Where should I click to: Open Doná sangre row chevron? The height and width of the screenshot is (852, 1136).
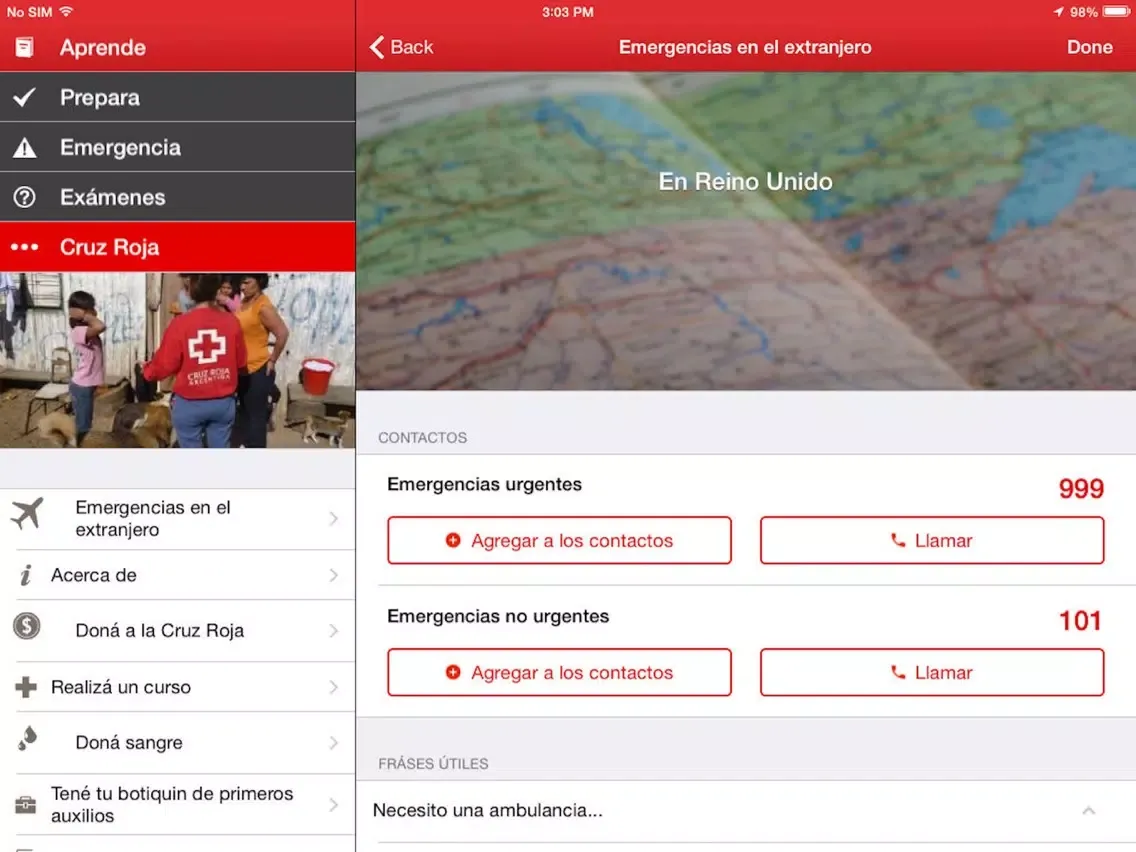click(333, 743)
